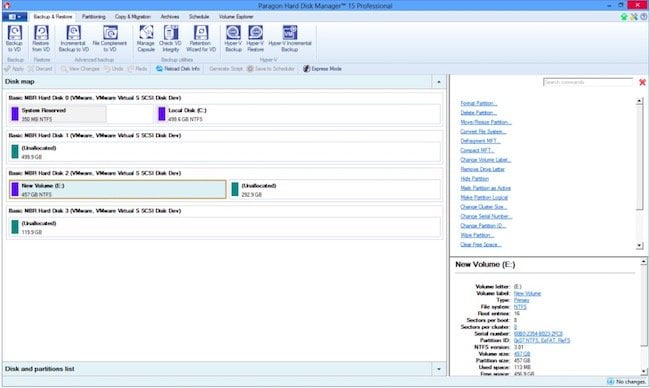The width and height of the screenshot is (650, 388).
Task: Click the Backup to VD icon
Action: coord(15,38)
